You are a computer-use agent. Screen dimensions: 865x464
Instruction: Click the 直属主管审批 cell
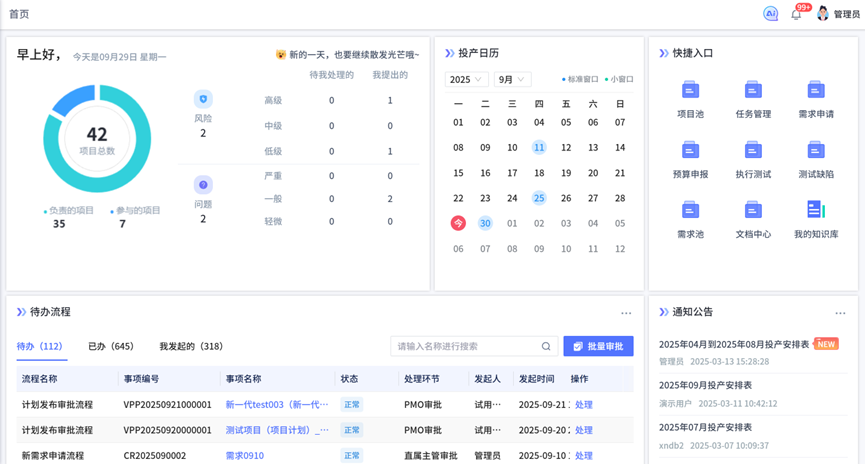pos(431,456)
